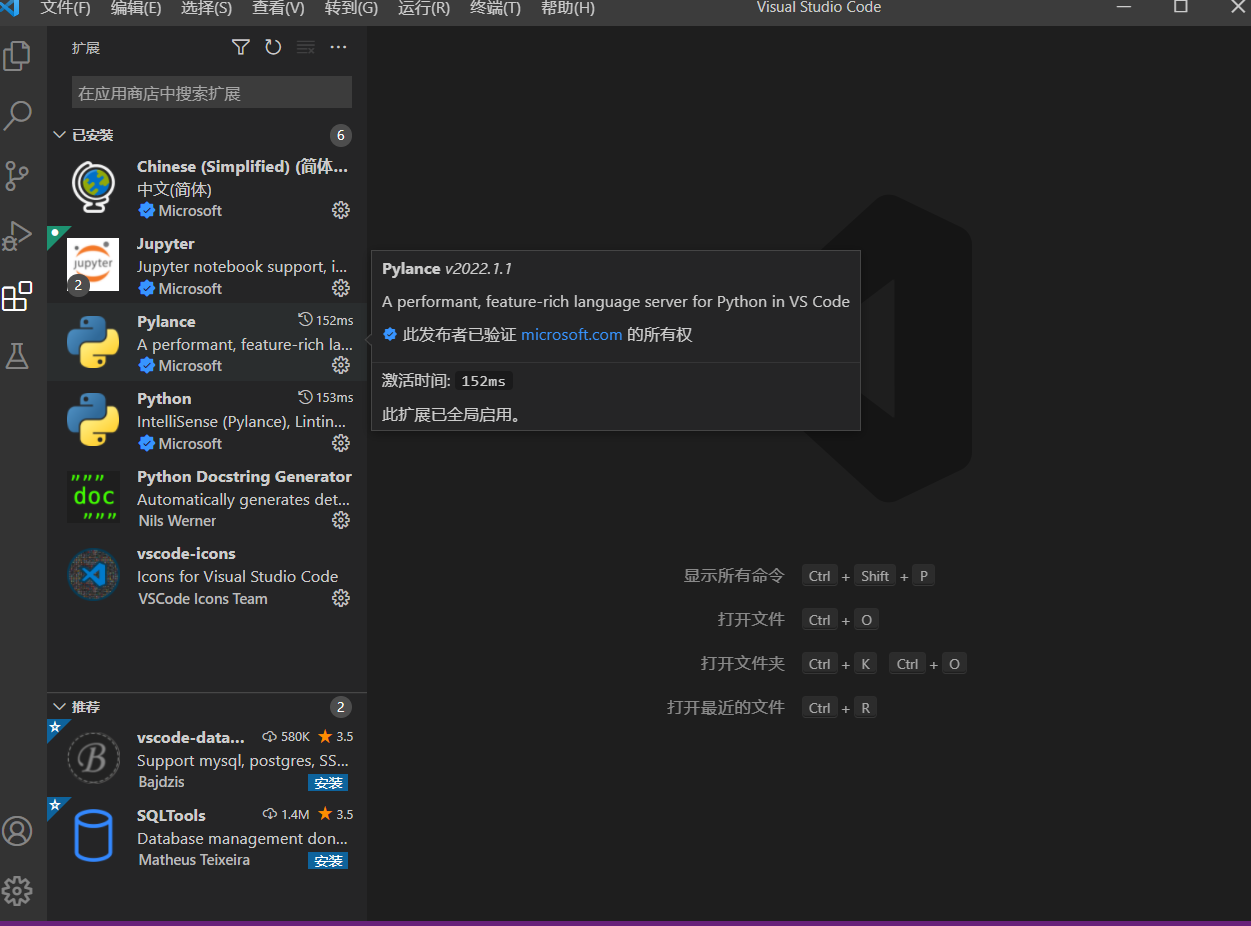Click the Jupyter extension logo
The image size is (1251, 926).
pyautogui.click(x=93, y=264)
